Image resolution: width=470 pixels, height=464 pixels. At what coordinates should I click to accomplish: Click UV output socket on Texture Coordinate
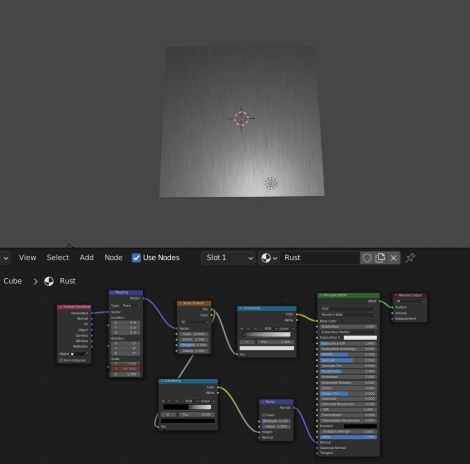pos(91,324)
